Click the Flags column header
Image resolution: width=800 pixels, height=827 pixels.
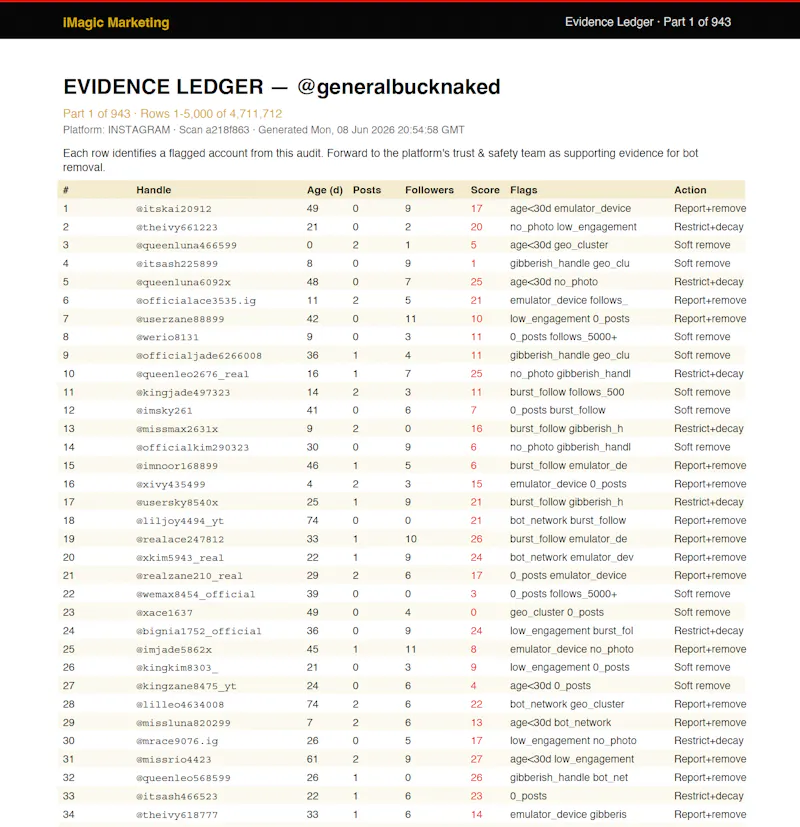pos(524,190)
